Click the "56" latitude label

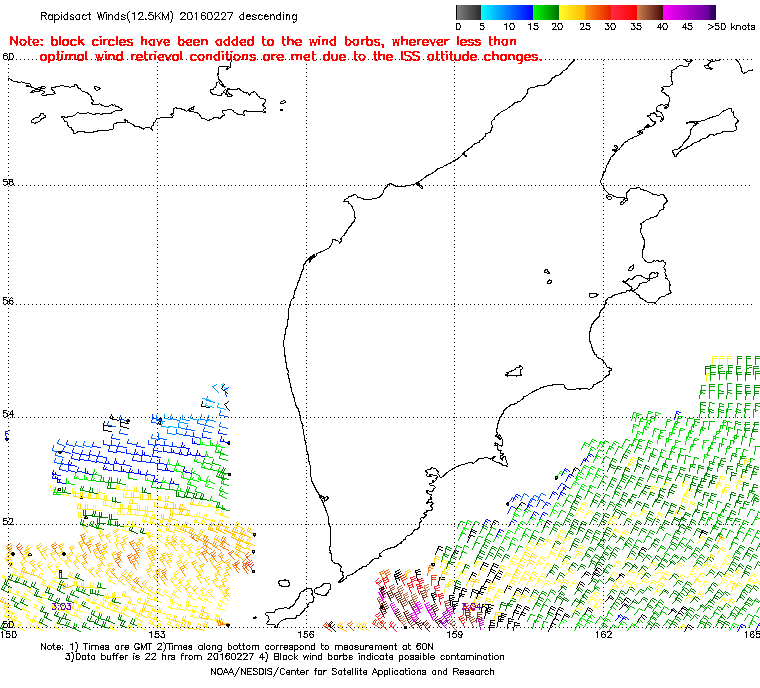[x=8, y=301]
